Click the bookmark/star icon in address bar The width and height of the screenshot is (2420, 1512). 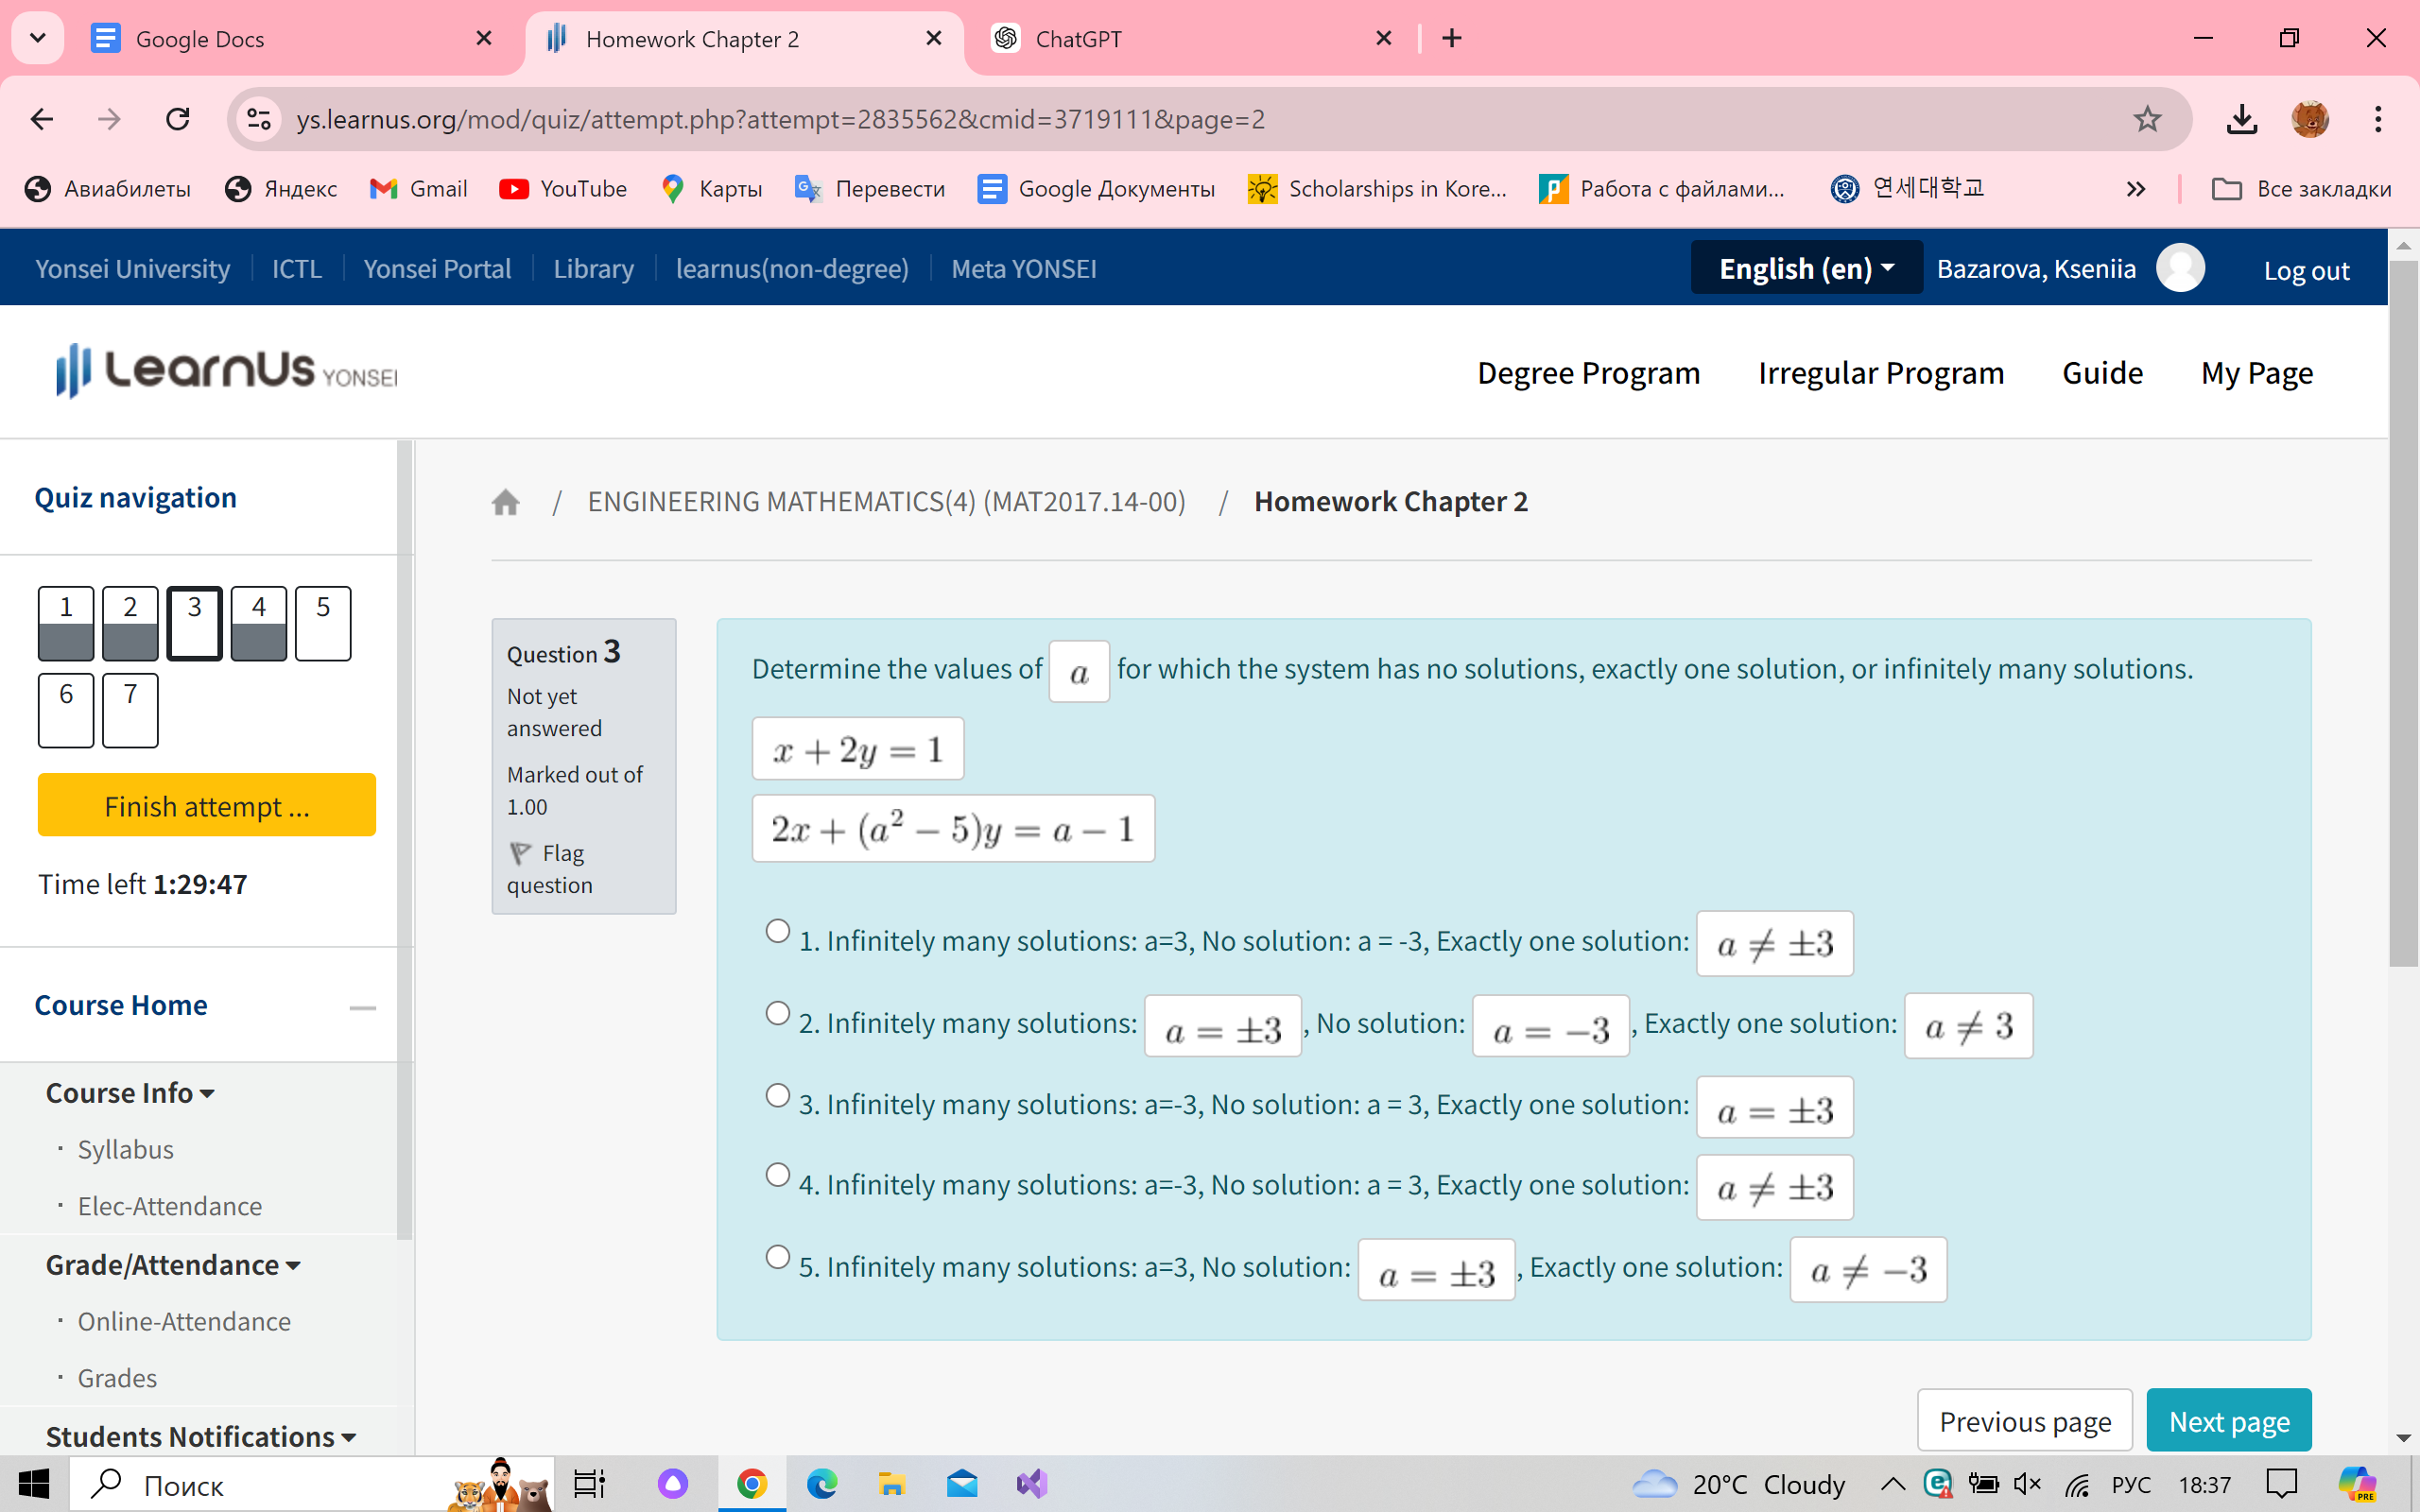pos(2147,118)
